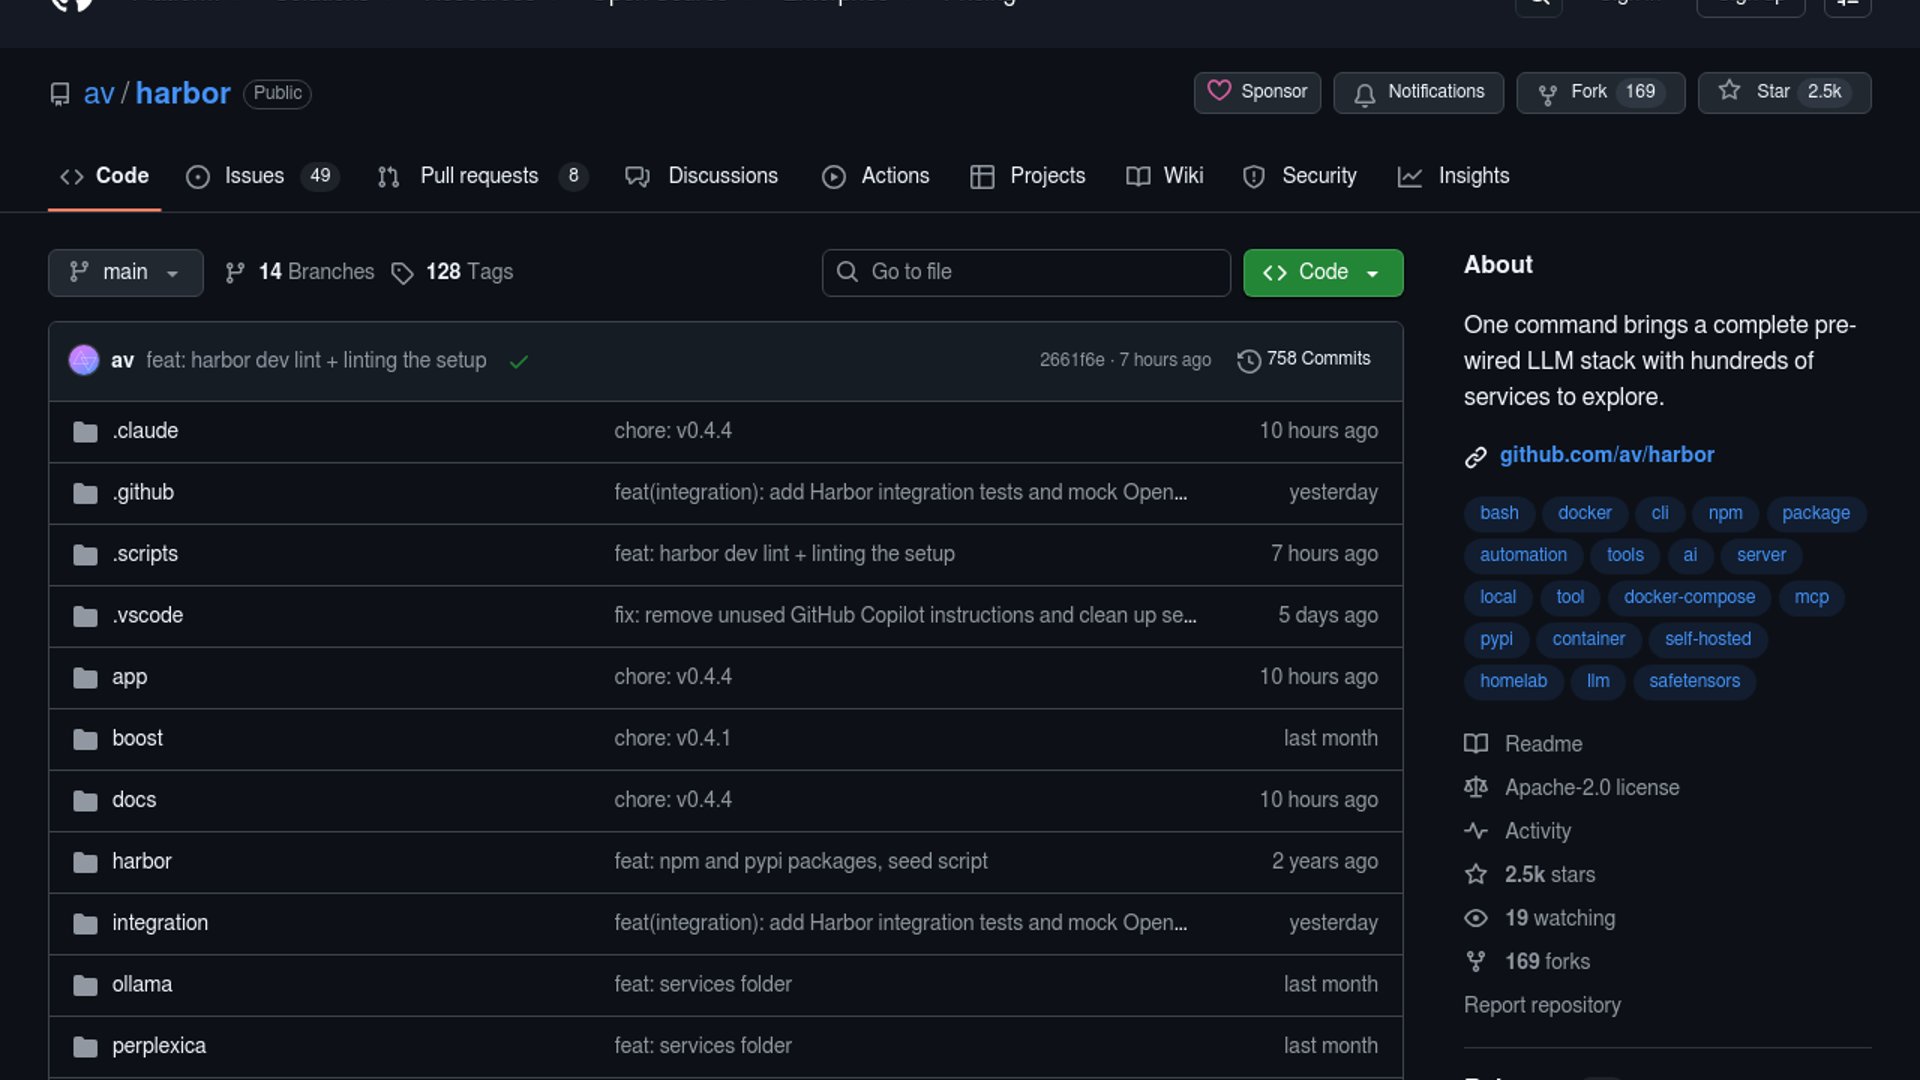Click the Fork icon button

pos(1547,94)
